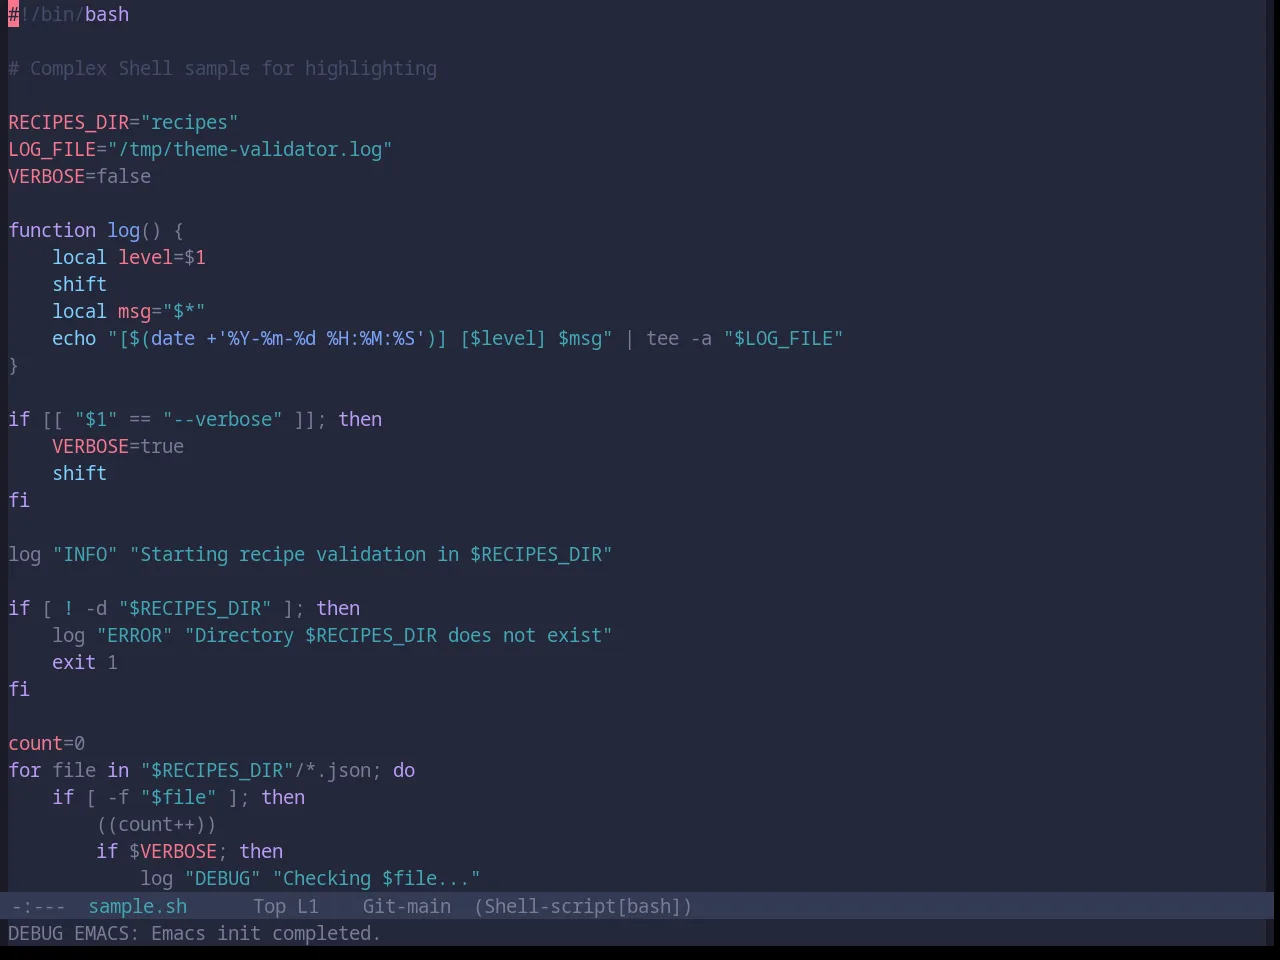Click 'tee -a' in the echo pipeline
This screenshot has width=1280, height=960.
point(679,338)
